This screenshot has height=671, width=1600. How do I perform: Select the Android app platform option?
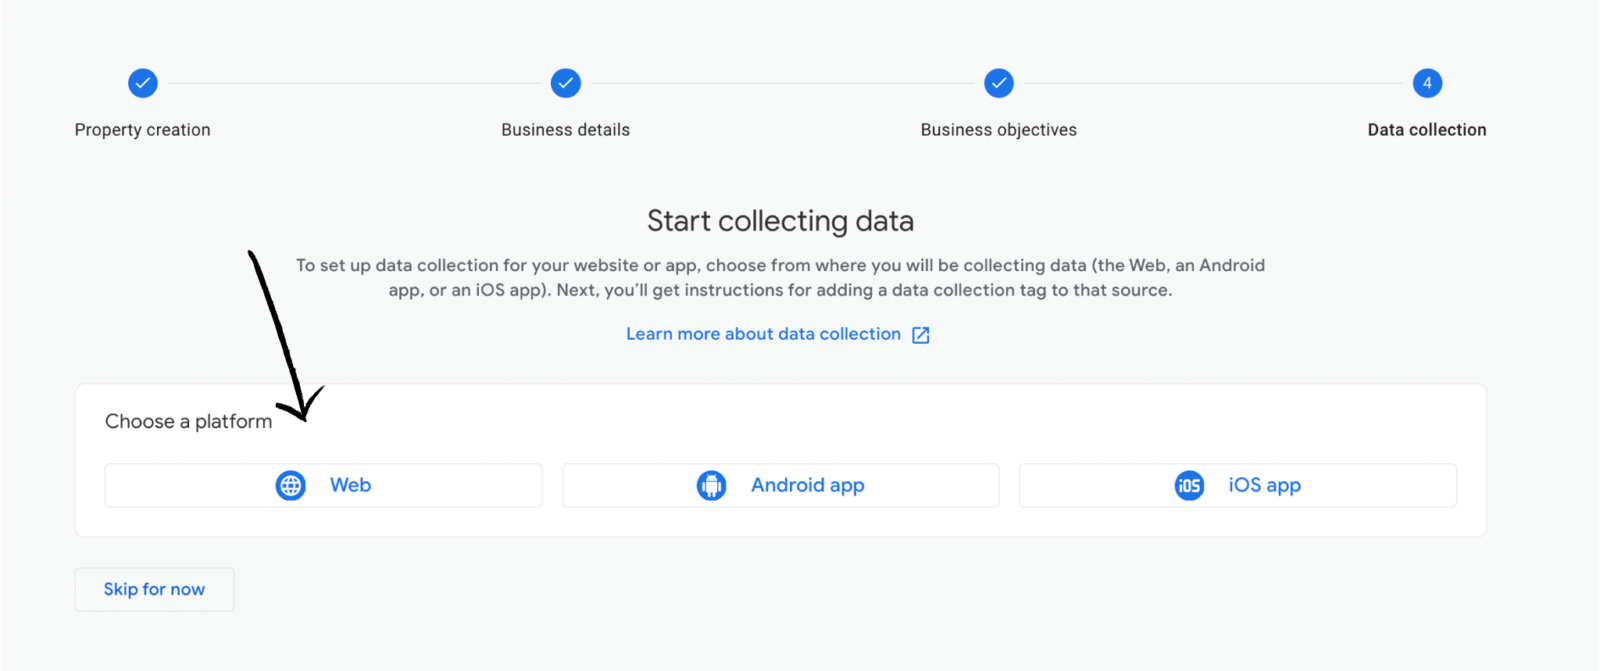780,485
